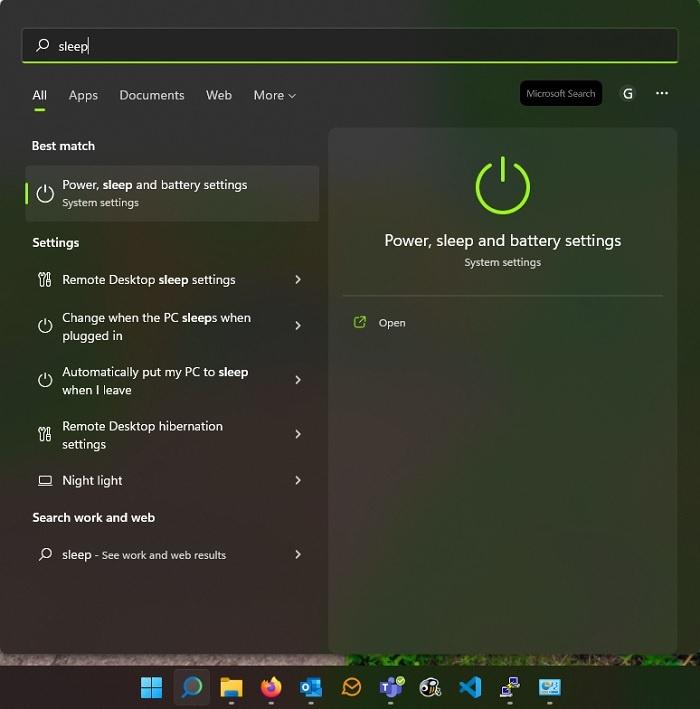The height and width of the screenshot is (709, 700).
Task: Switch to the Documents tab
Action: coord(152,96)
